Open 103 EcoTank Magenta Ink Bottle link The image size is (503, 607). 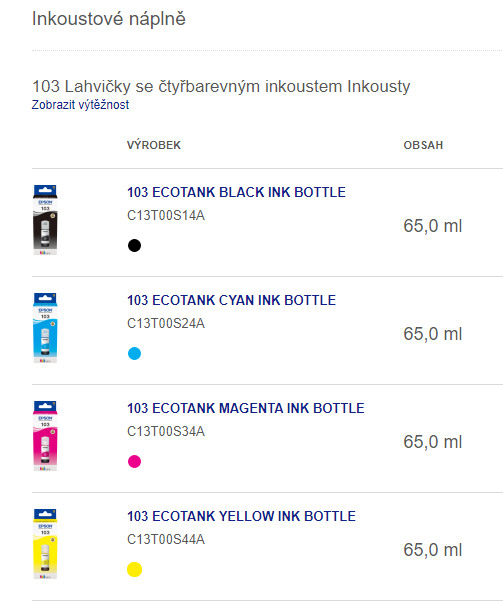(245, 408)
